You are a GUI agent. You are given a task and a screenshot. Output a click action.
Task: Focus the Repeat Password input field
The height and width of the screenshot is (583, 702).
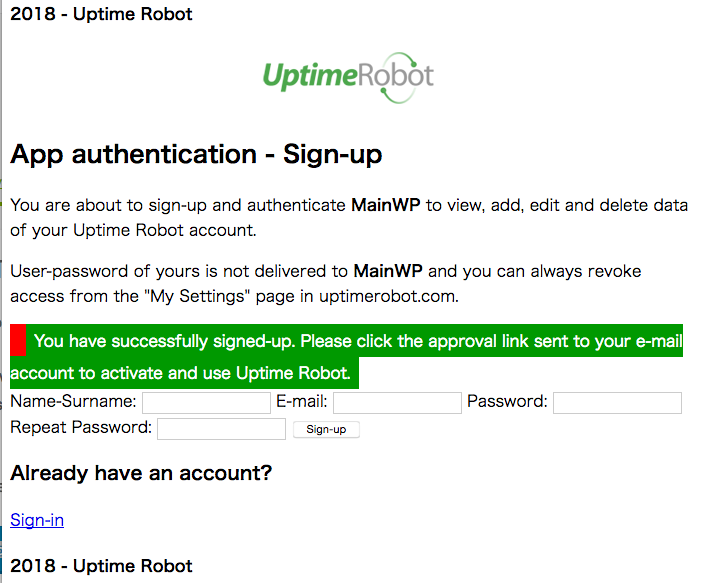point(221,429)
